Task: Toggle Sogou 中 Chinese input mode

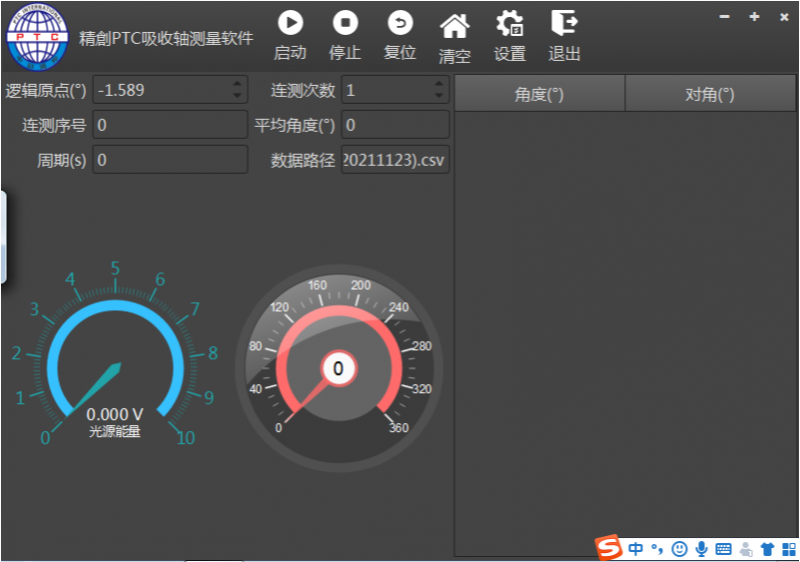Action: pos(636,548)
